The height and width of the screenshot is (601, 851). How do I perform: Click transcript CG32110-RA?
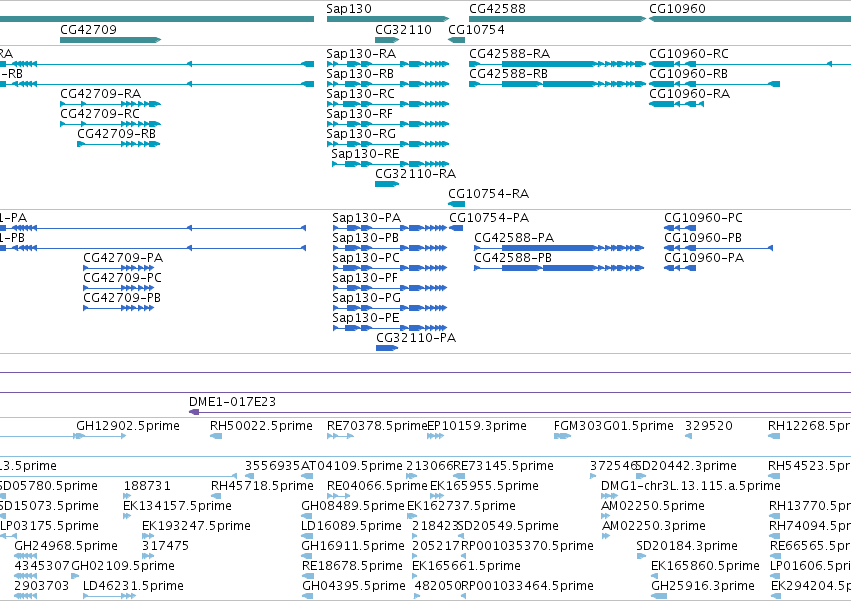click(416, 174)
